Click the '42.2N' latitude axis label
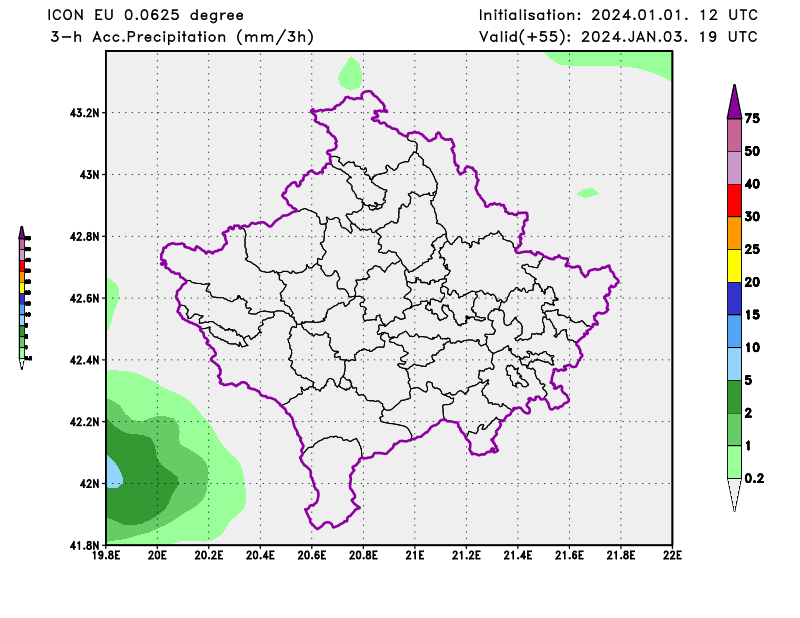 [x=85, y=422]
